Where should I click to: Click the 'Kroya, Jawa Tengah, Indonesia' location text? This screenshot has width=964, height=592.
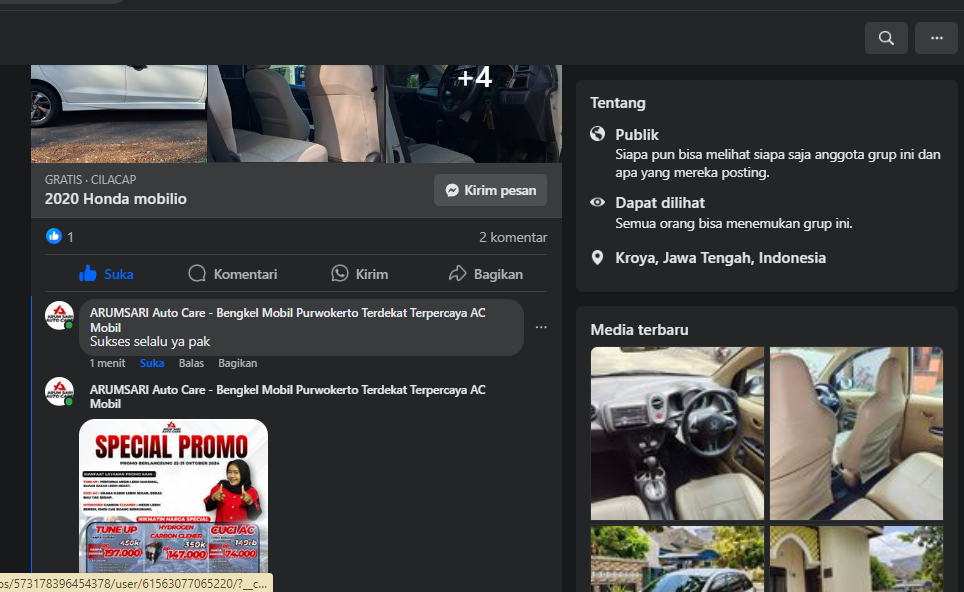tap(721, 258)
